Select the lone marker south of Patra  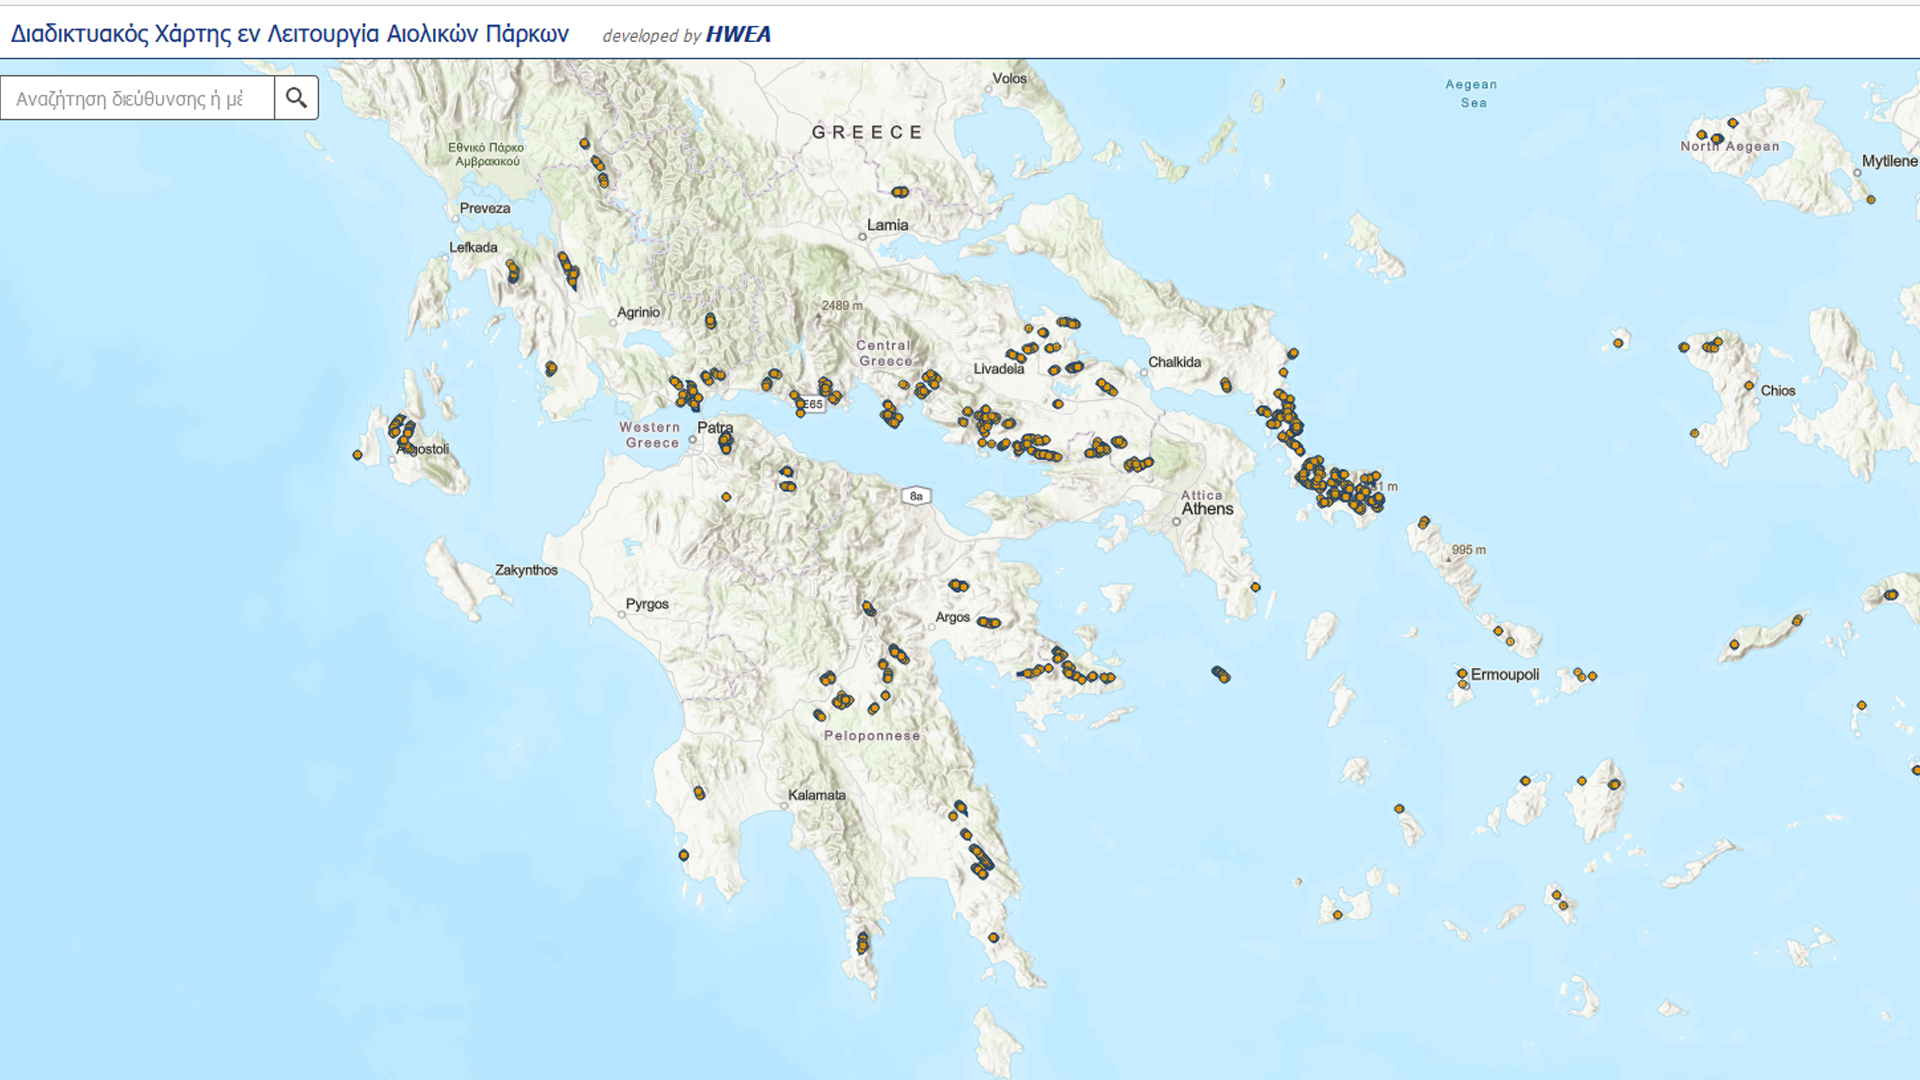click(x=727, y=497)
